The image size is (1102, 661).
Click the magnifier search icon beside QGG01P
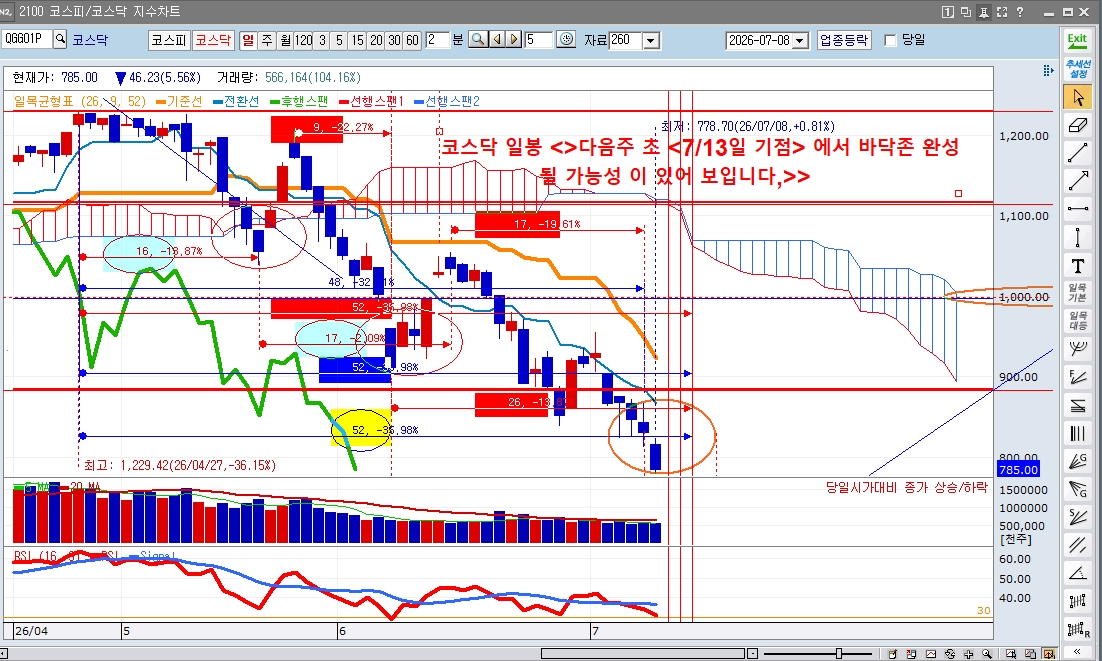60,39
